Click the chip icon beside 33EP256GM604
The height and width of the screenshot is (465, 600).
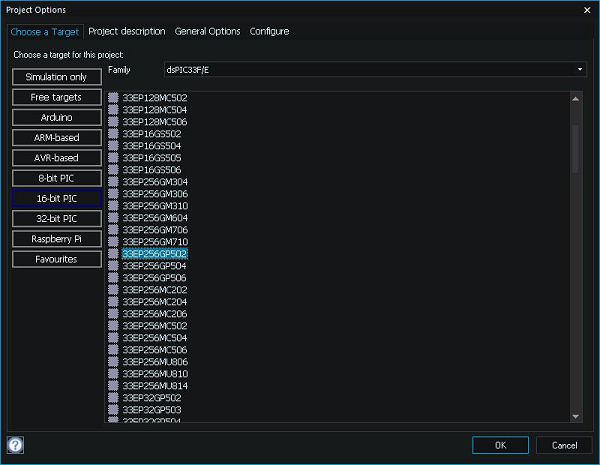tap(113, 217)
